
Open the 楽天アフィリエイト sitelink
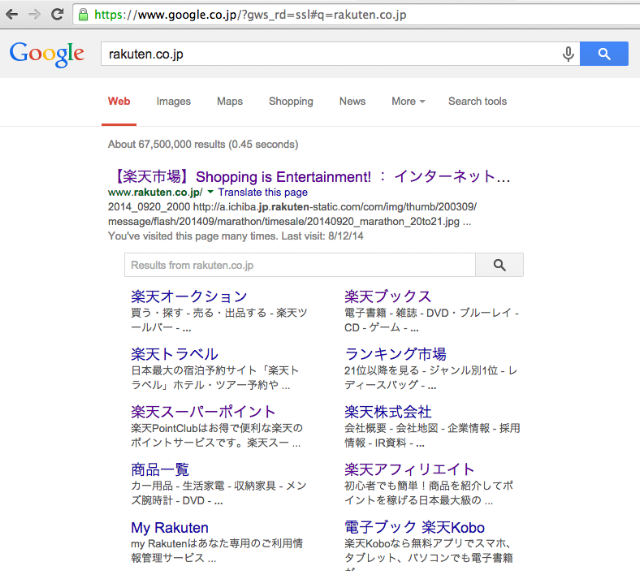(x=409, y=470)
